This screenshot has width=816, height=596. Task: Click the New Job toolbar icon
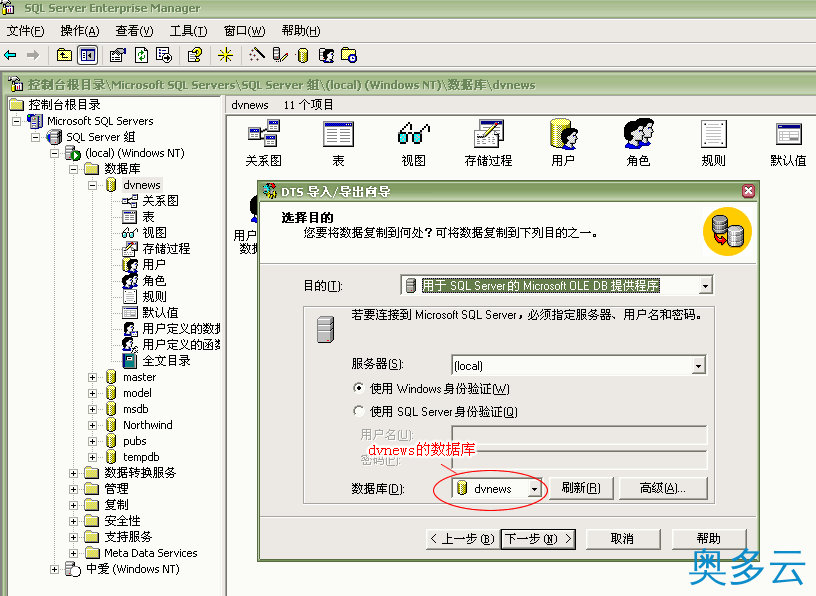tap(349, 55)
